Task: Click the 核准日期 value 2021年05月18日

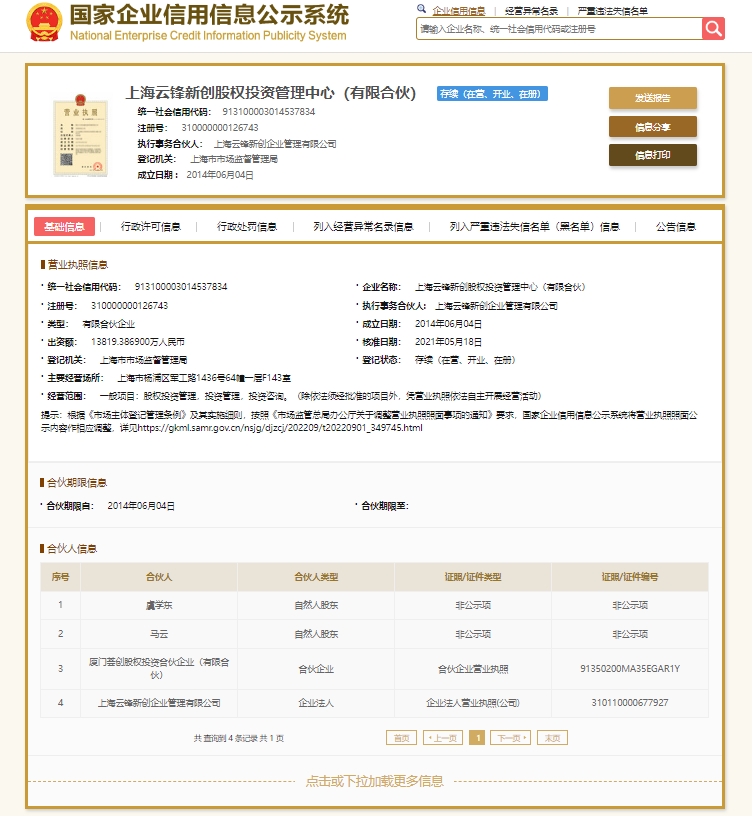Action: (x=448, y=342)
